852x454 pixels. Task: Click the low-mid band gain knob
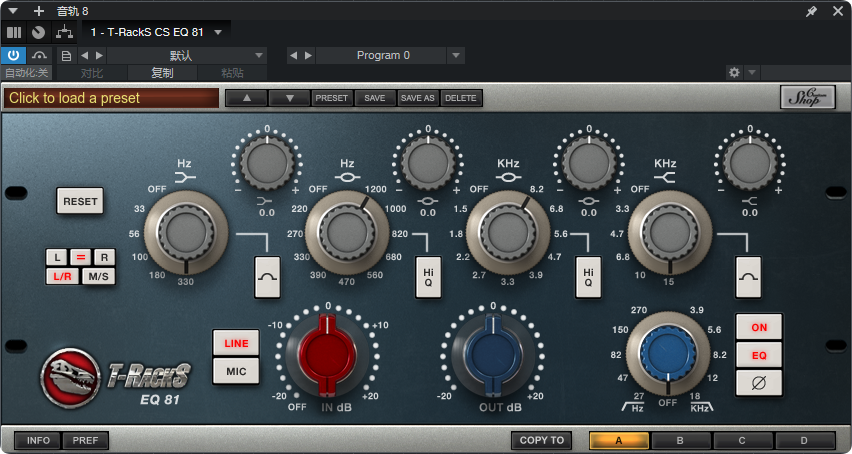point(428,163)
